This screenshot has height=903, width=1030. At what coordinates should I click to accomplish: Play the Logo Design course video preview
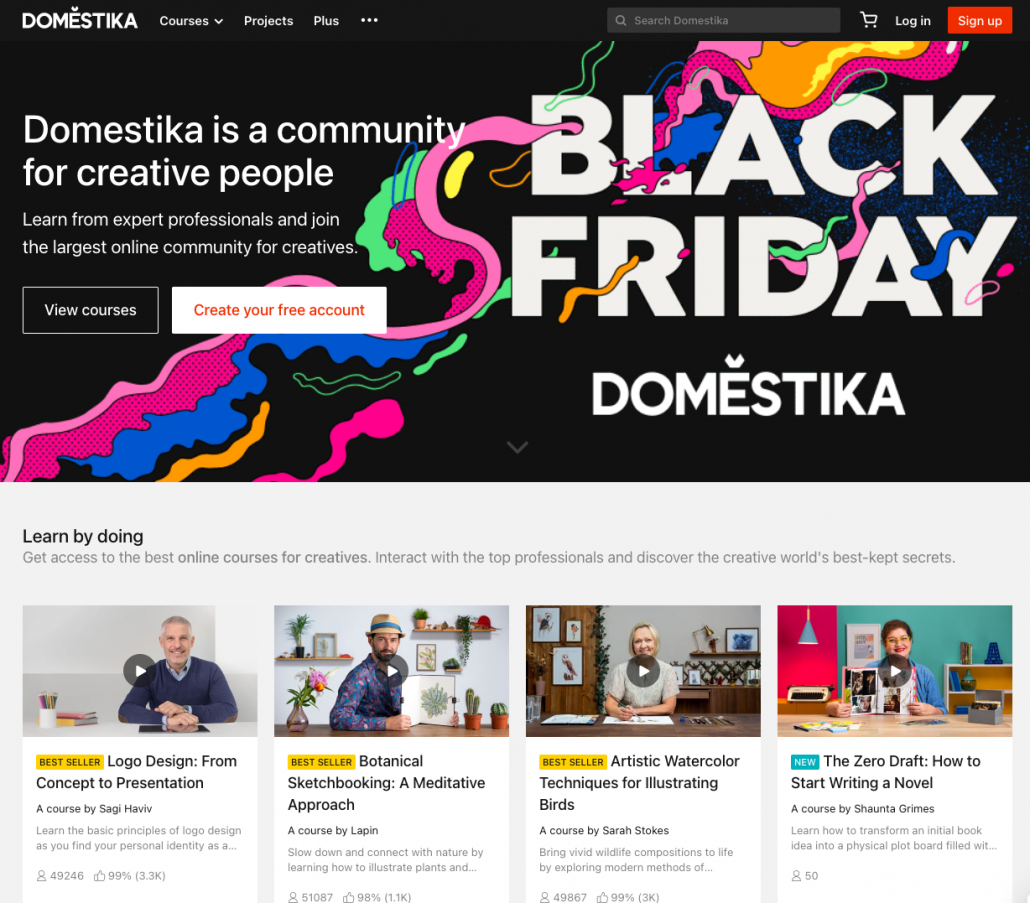(x=140, y=671)
